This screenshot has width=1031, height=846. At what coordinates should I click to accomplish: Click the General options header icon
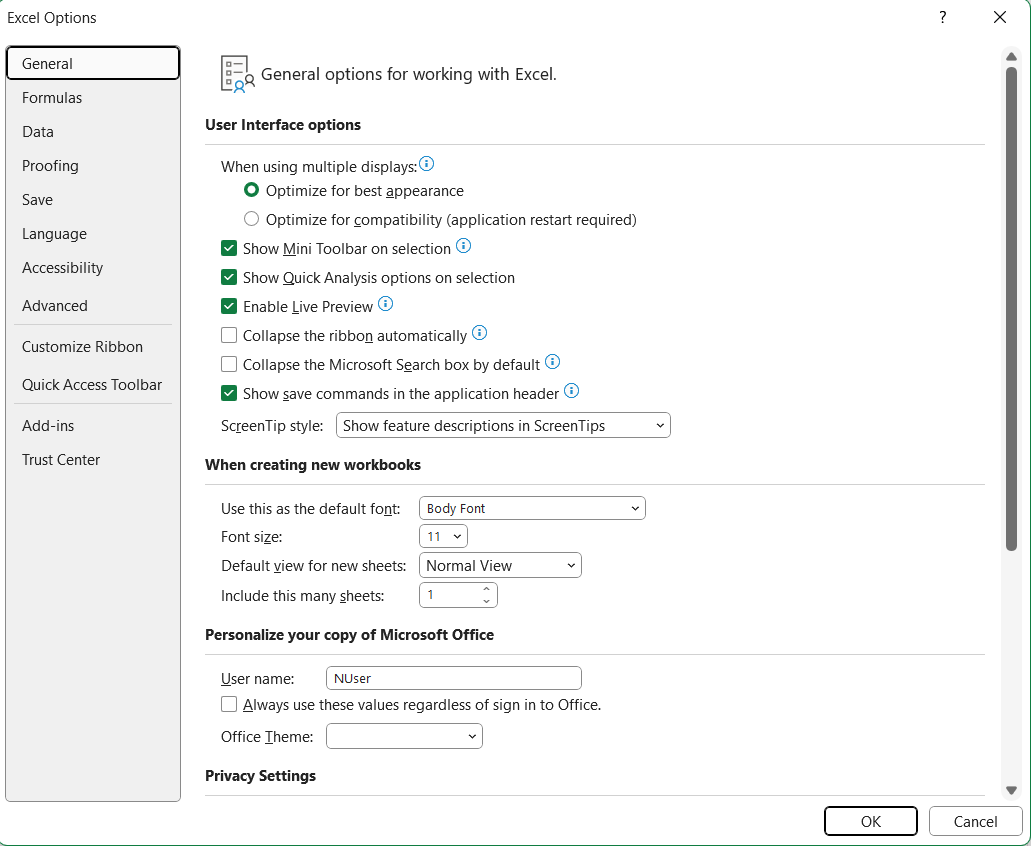236,73
